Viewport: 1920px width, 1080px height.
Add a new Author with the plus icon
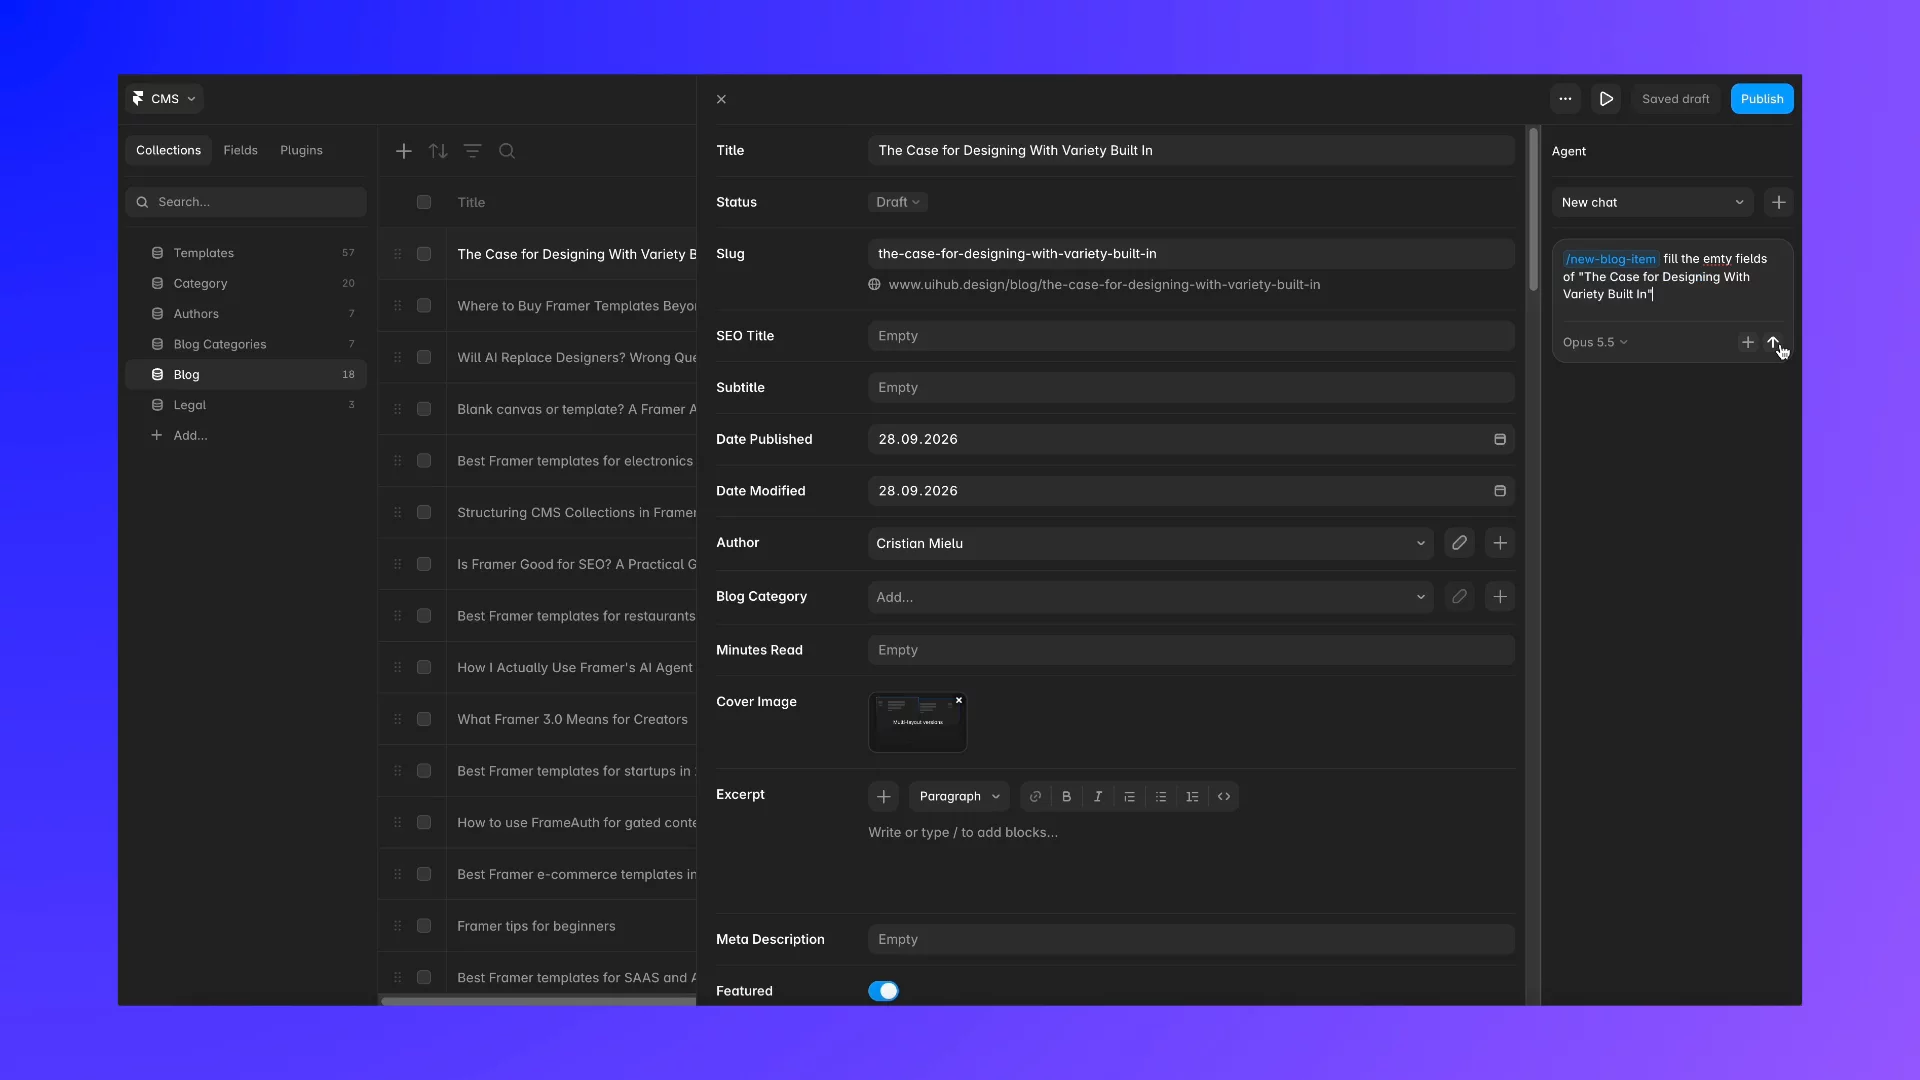[1500, 543]
